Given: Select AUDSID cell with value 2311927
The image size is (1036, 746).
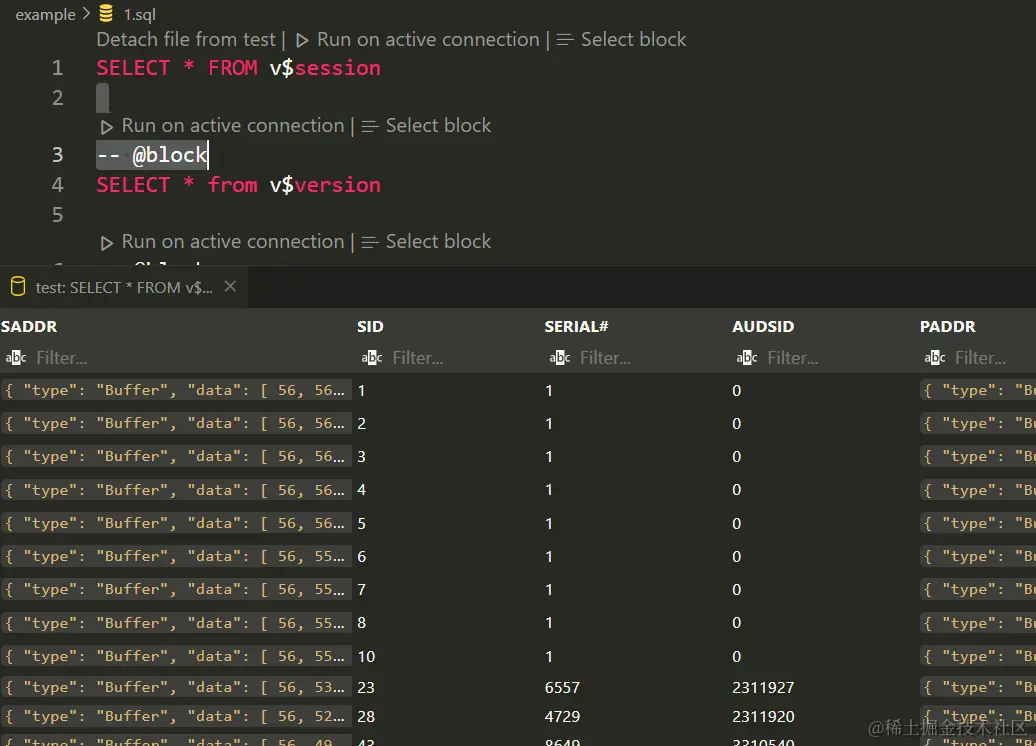Looking at the screenshot, I should [763, 687].
